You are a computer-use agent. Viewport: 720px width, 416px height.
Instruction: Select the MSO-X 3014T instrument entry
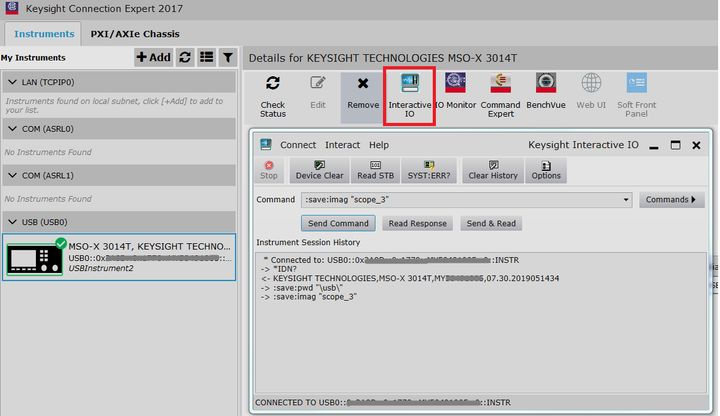pyautogui.click(x=119, y=257)
